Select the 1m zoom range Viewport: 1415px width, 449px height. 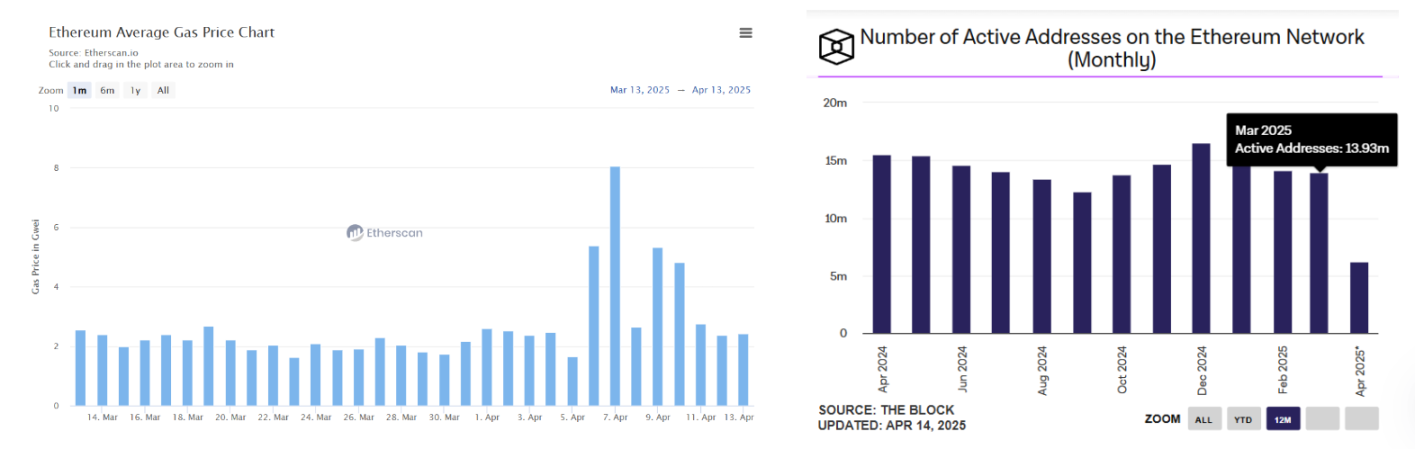pyautogui.click(x=80, y=90)
